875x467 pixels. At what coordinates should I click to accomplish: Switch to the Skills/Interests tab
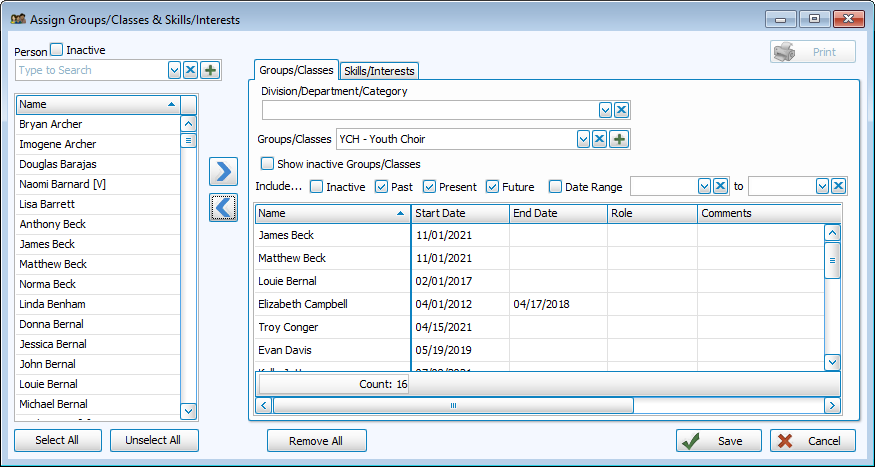379,71
